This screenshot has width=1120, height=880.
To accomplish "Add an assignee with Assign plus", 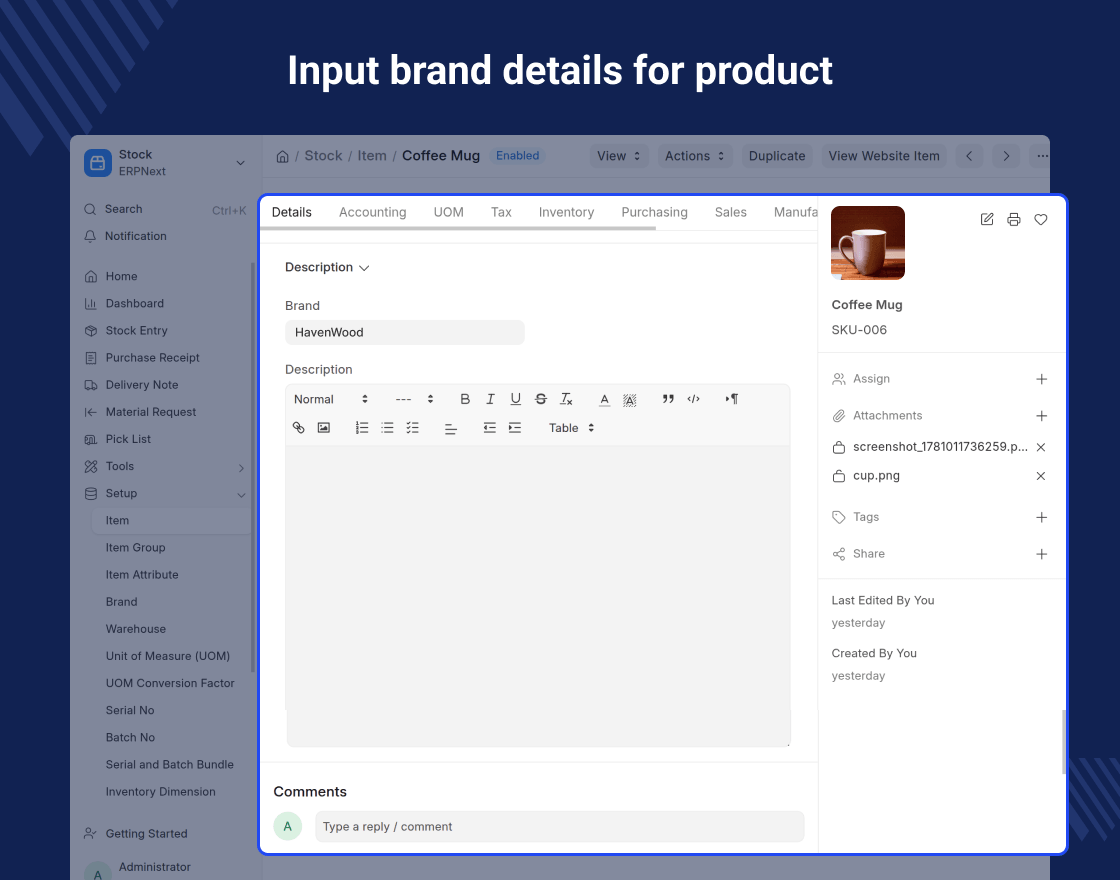I will pos(1041,379).
